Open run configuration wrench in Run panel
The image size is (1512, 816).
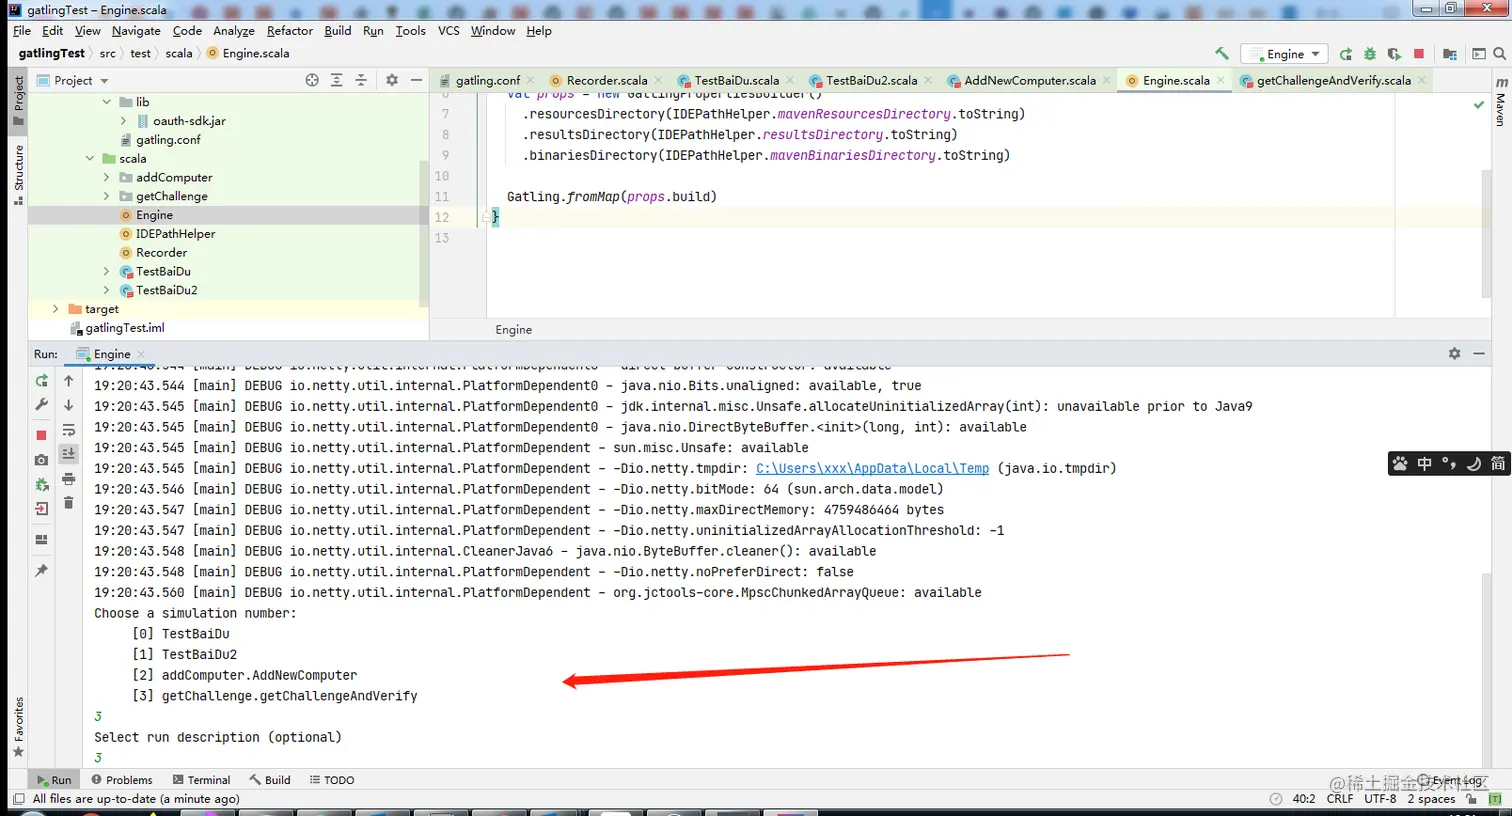coord(41,405)
